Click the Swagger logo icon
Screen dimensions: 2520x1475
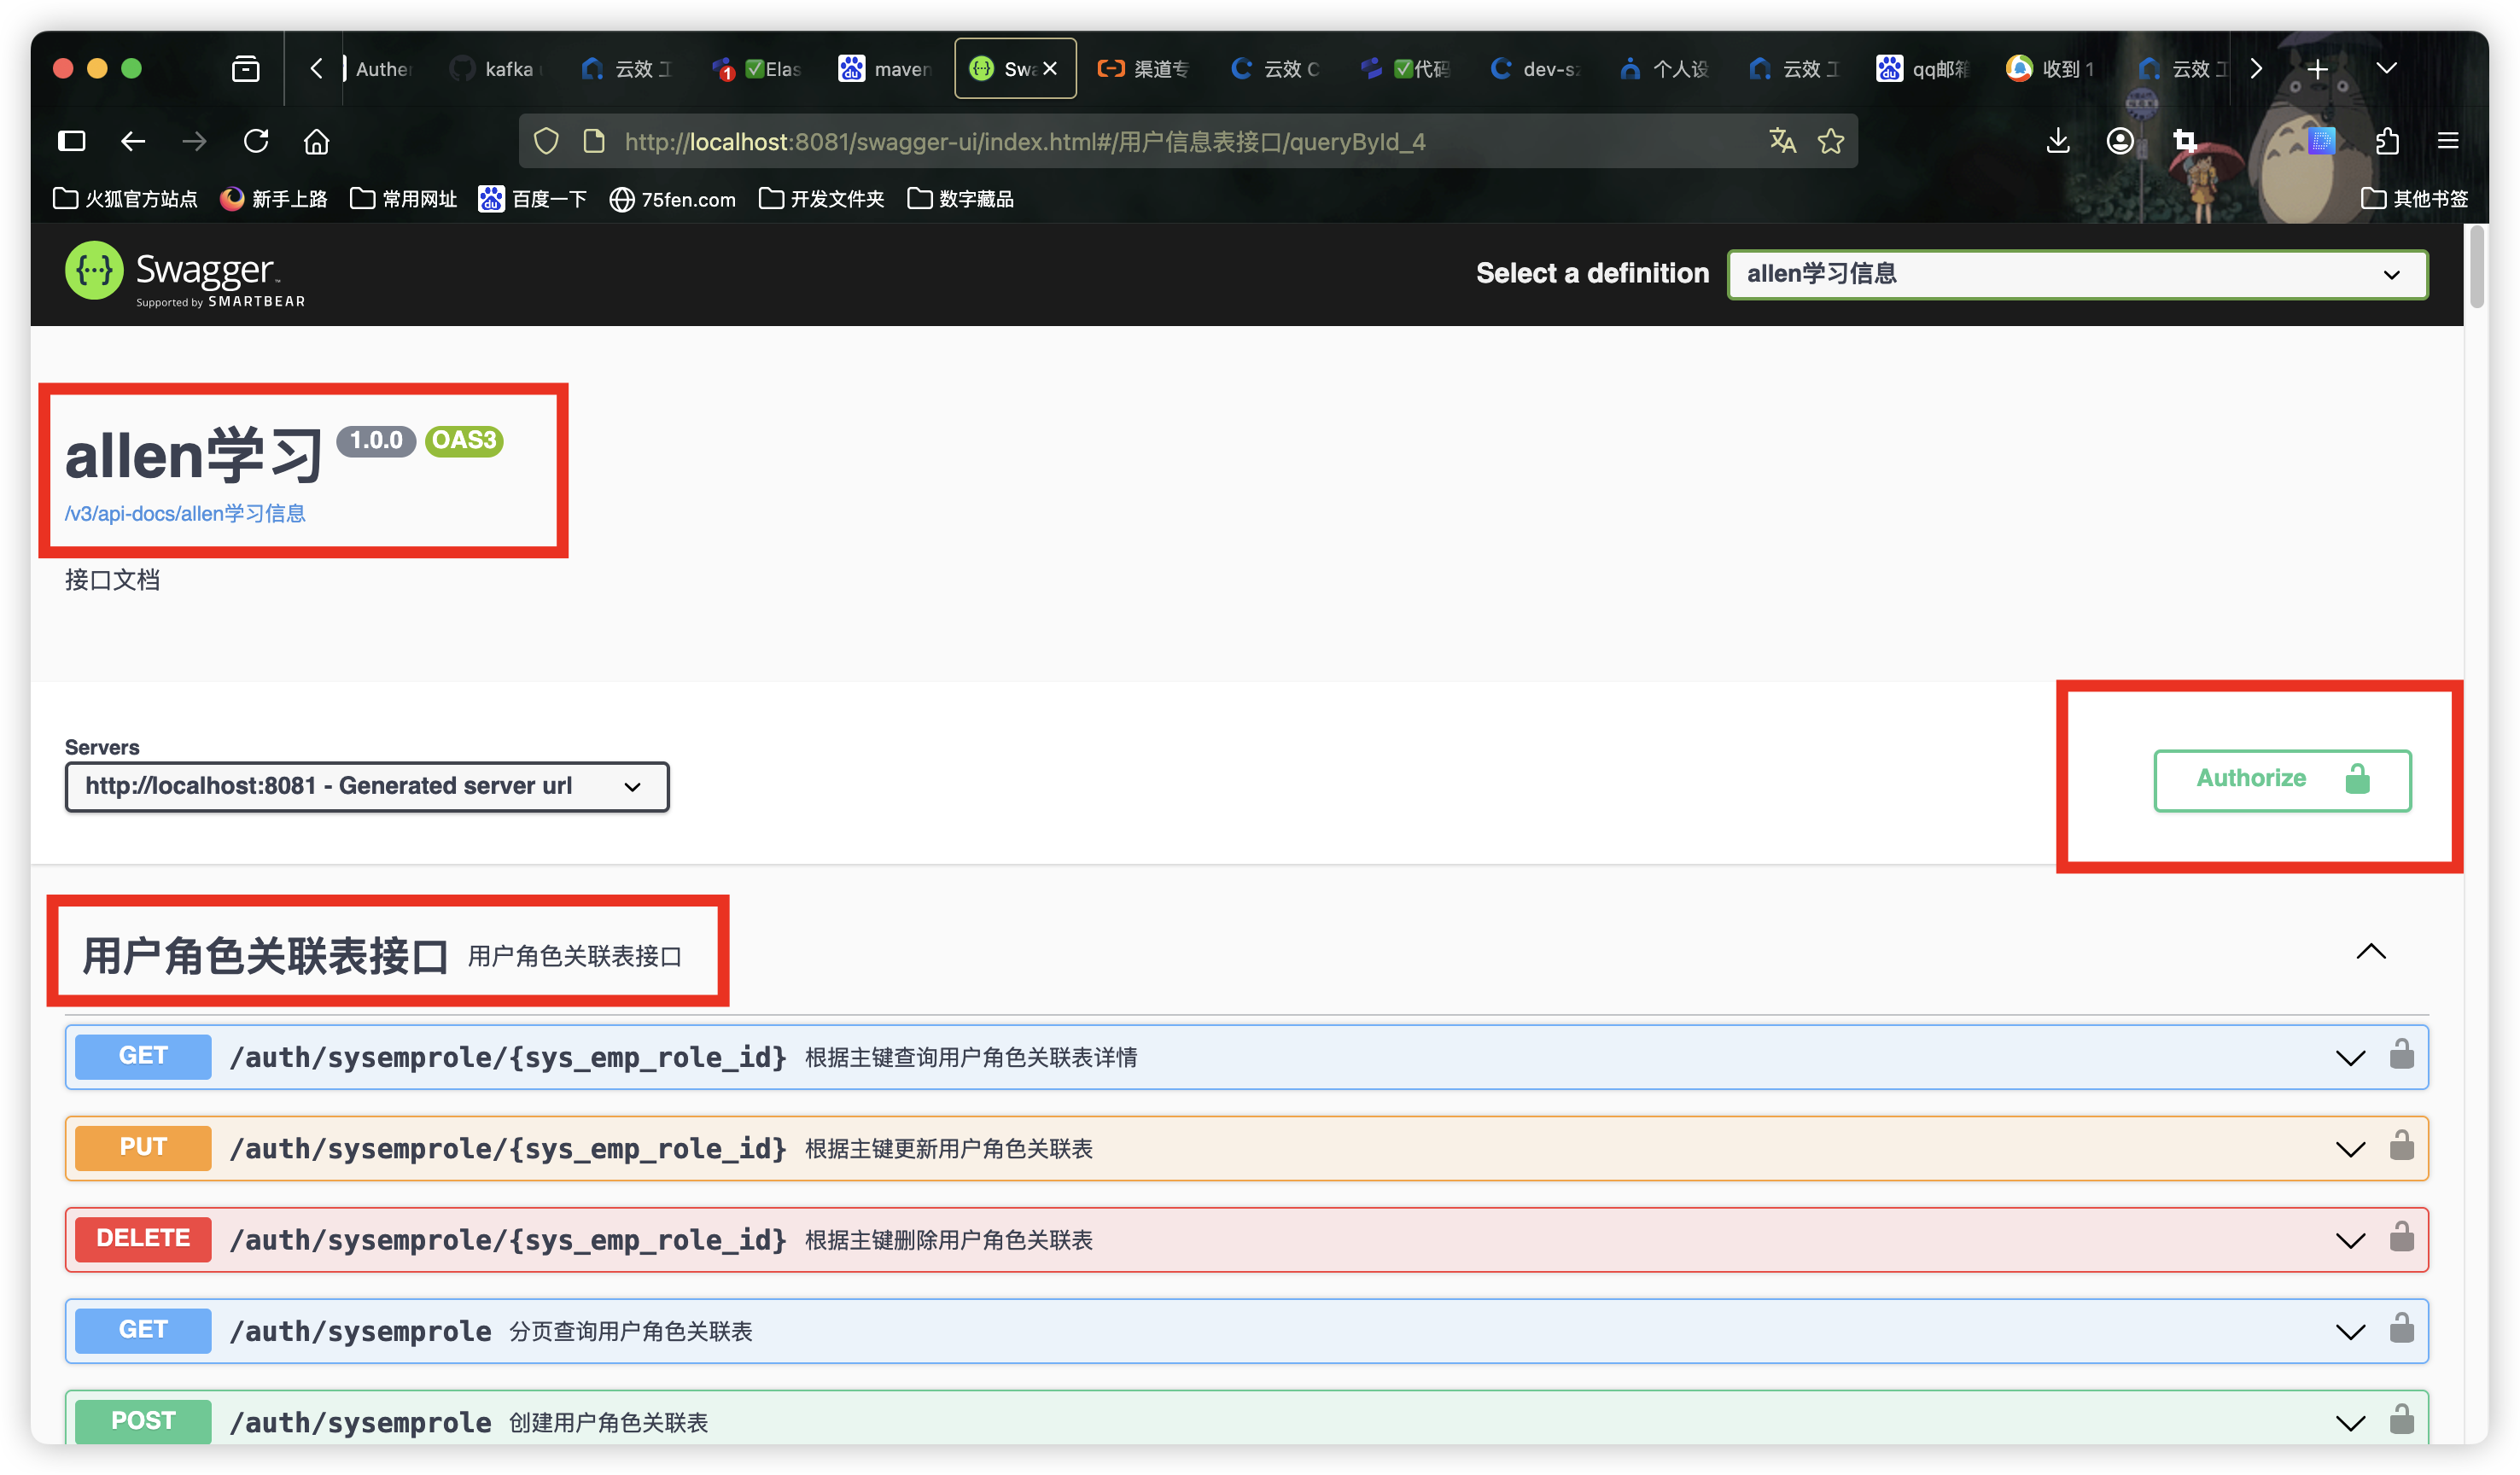point(93,271)
